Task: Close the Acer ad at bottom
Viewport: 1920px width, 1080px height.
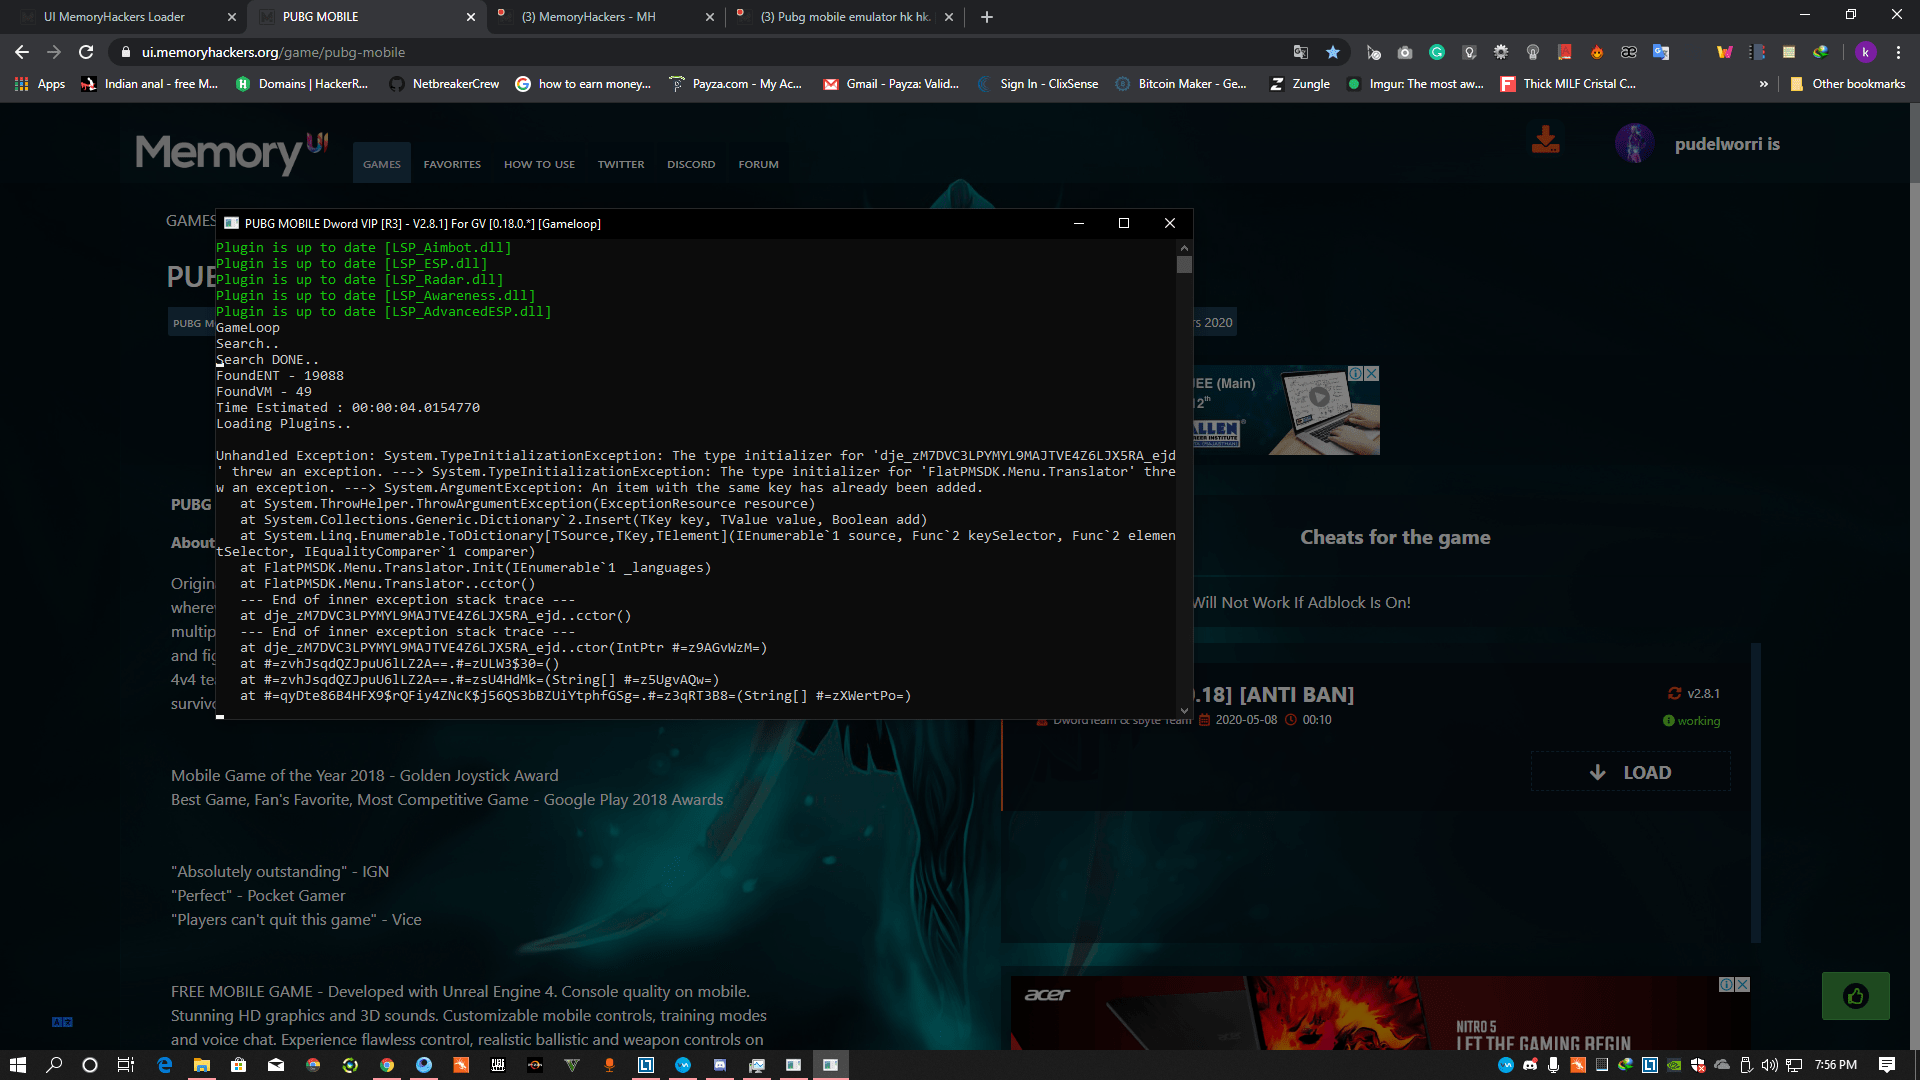Action: [x=1742, y=984]
